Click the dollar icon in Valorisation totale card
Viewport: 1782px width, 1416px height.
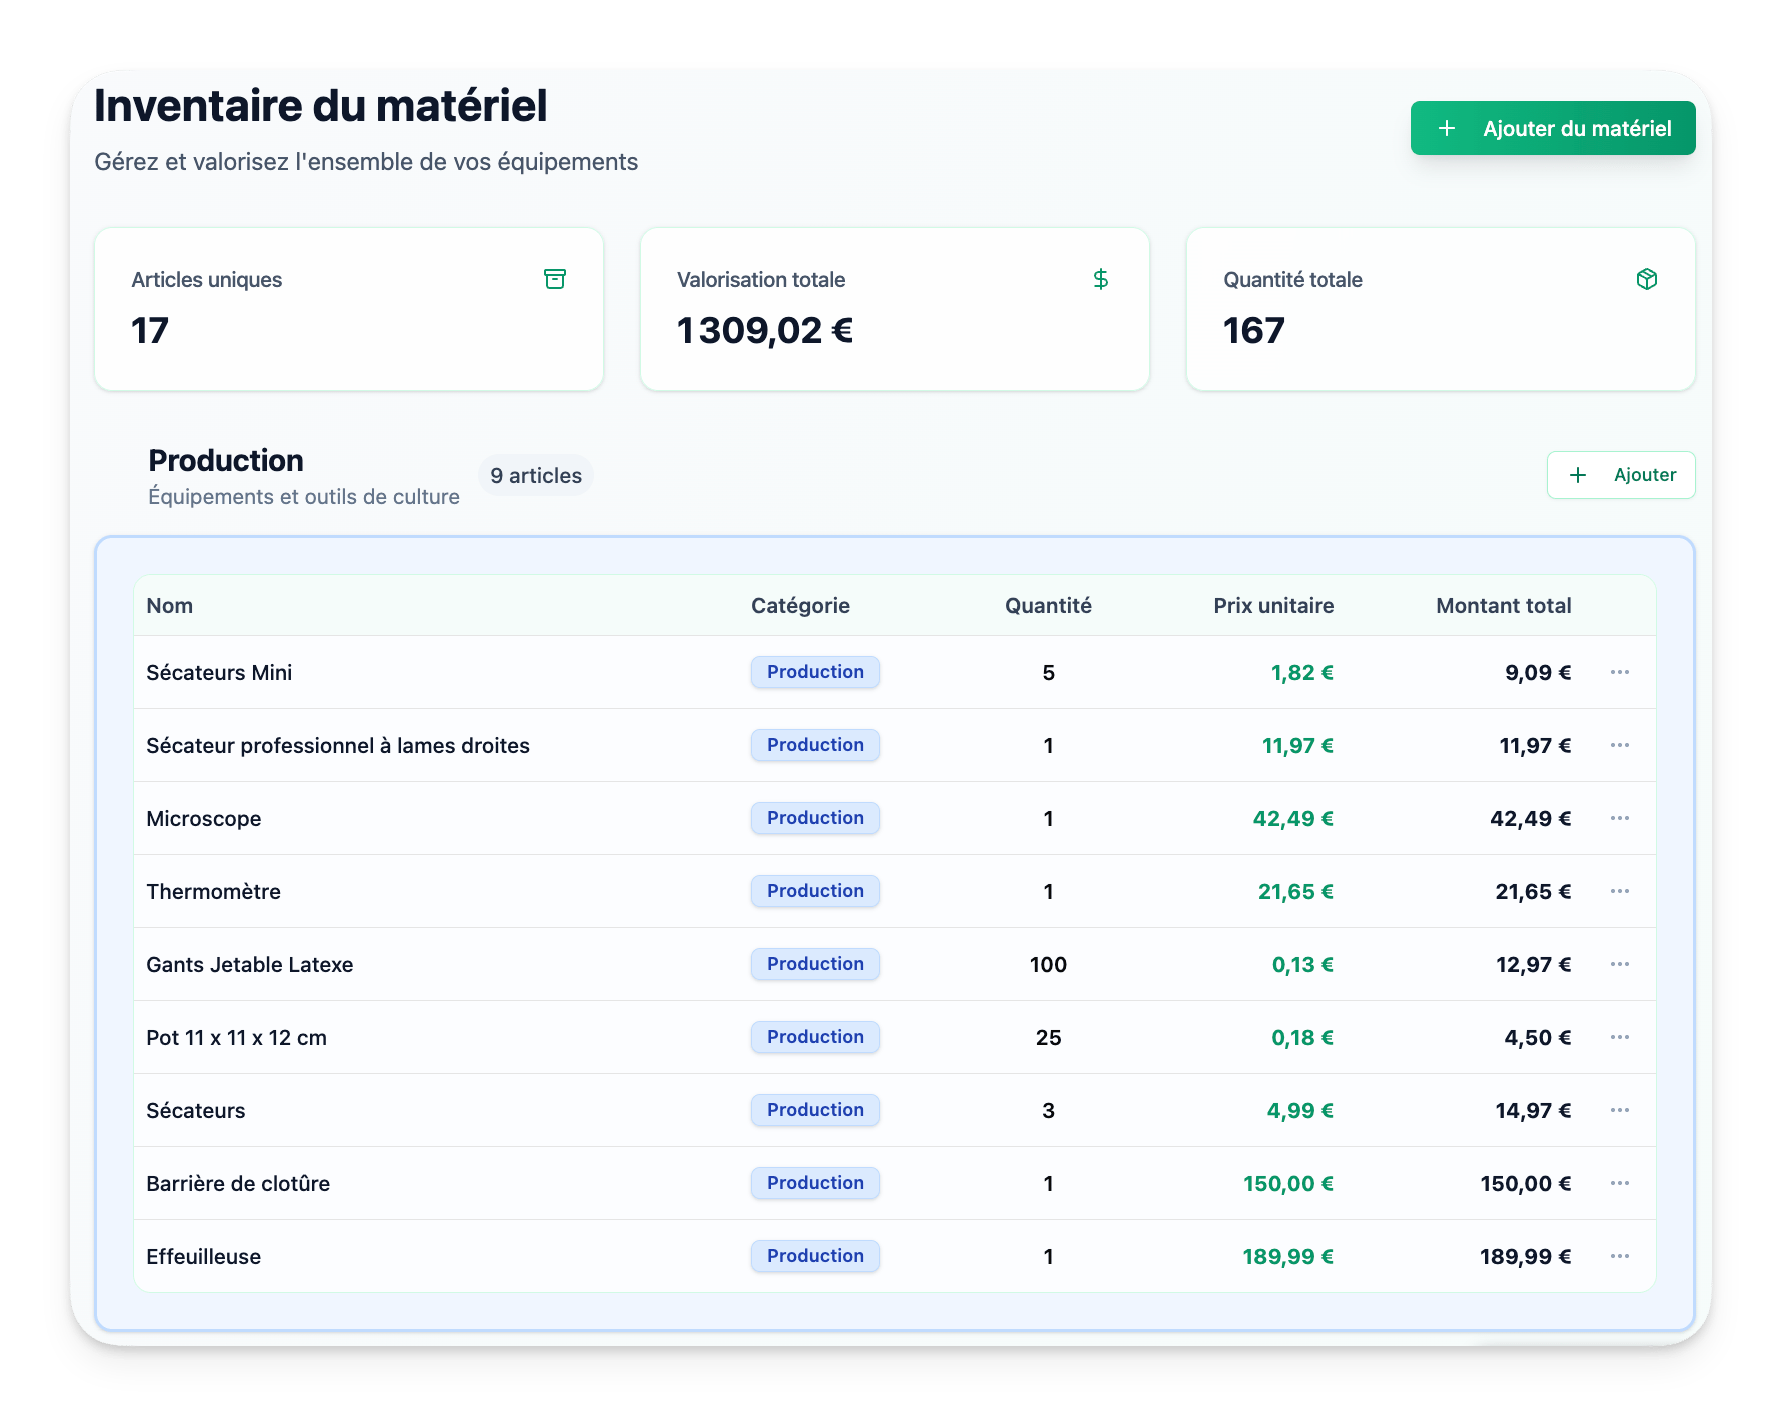click(x=1100, y=279)
